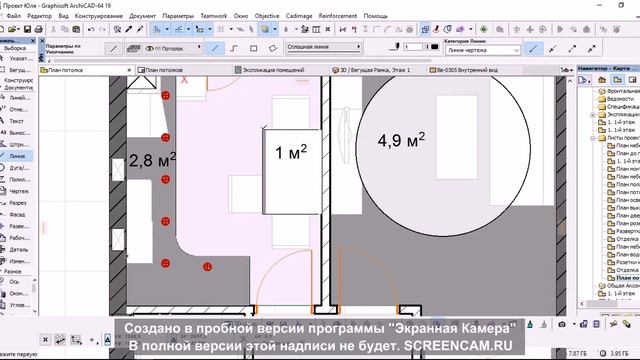640x360 pixels.
Task: Open navigator Project Map view button
Action: [602, 80]
